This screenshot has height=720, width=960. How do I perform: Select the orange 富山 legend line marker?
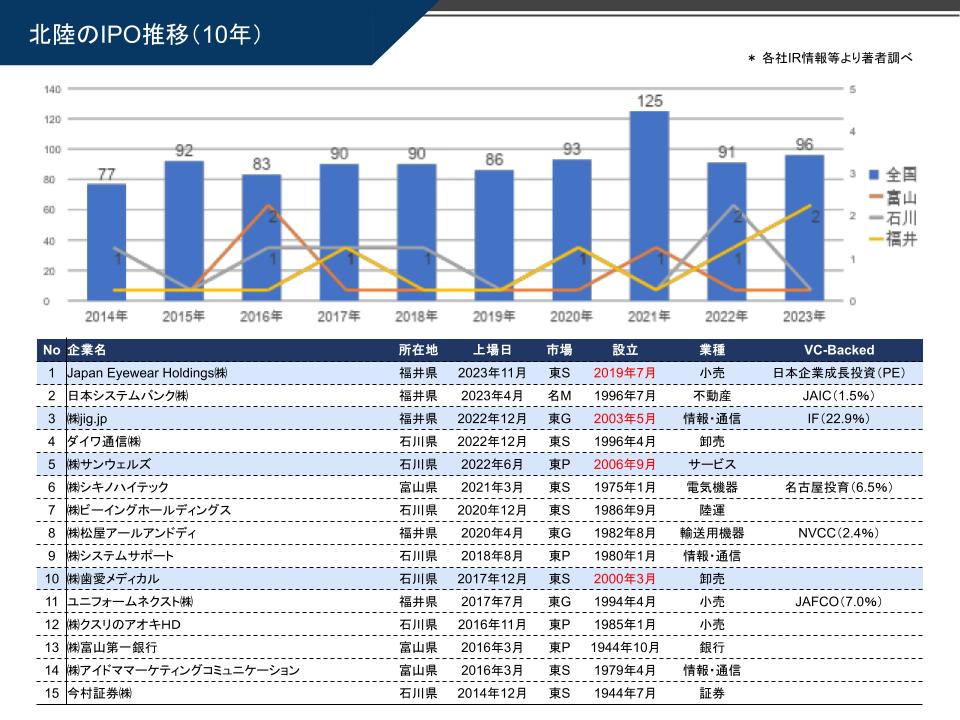876,196
